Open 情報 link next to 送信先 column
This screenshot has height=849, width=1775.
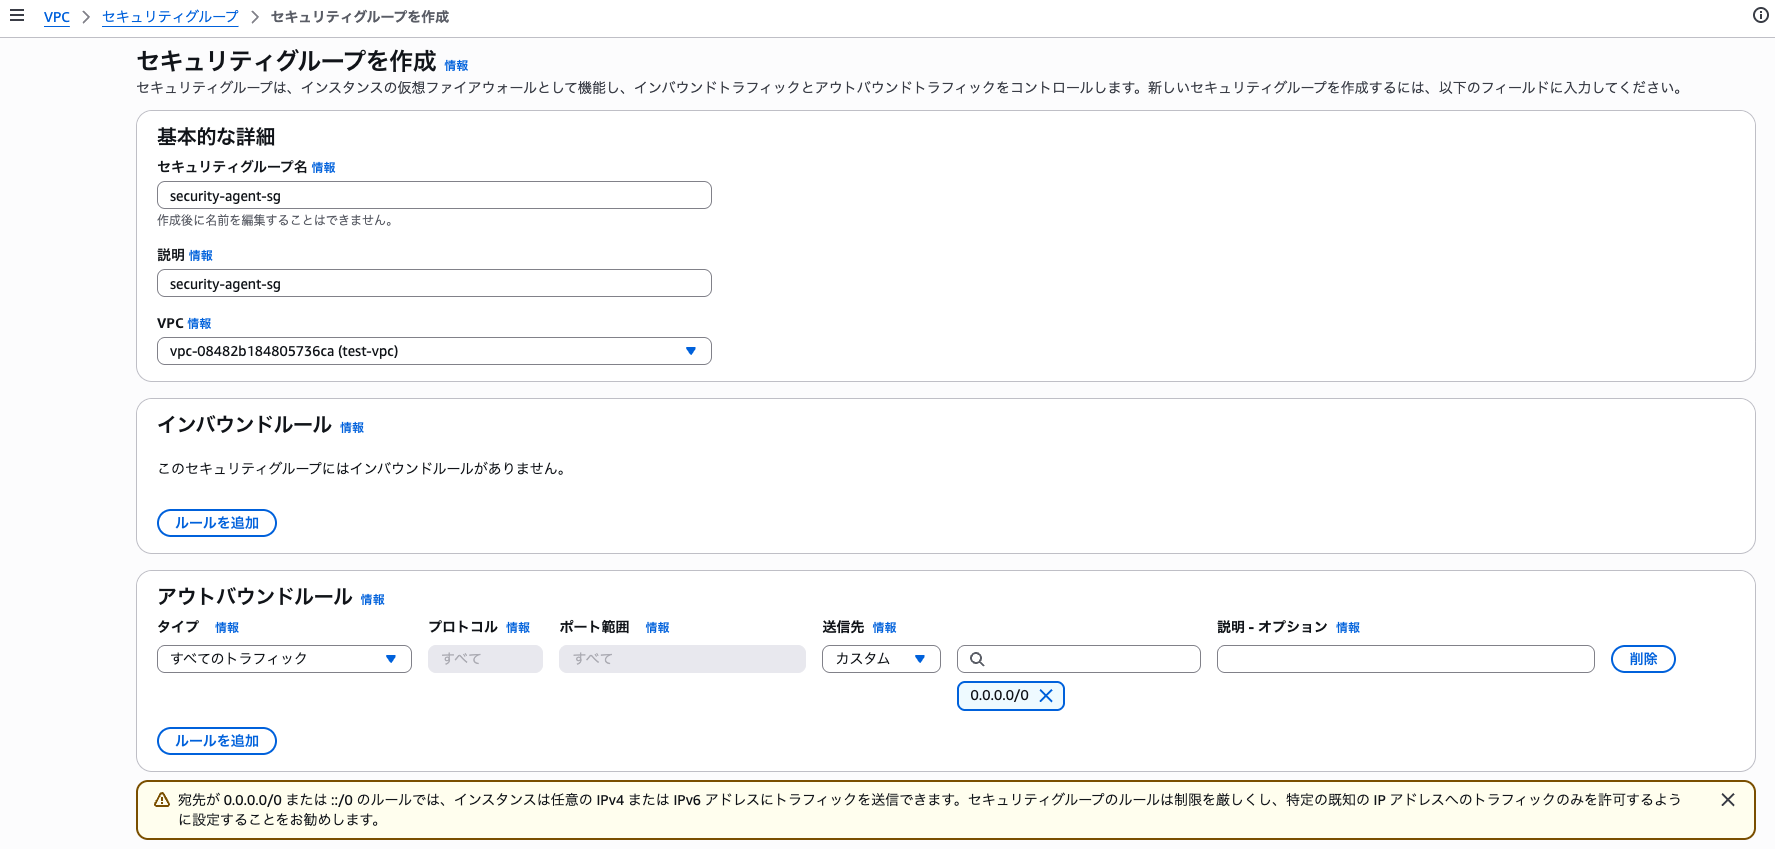(884, 628)
